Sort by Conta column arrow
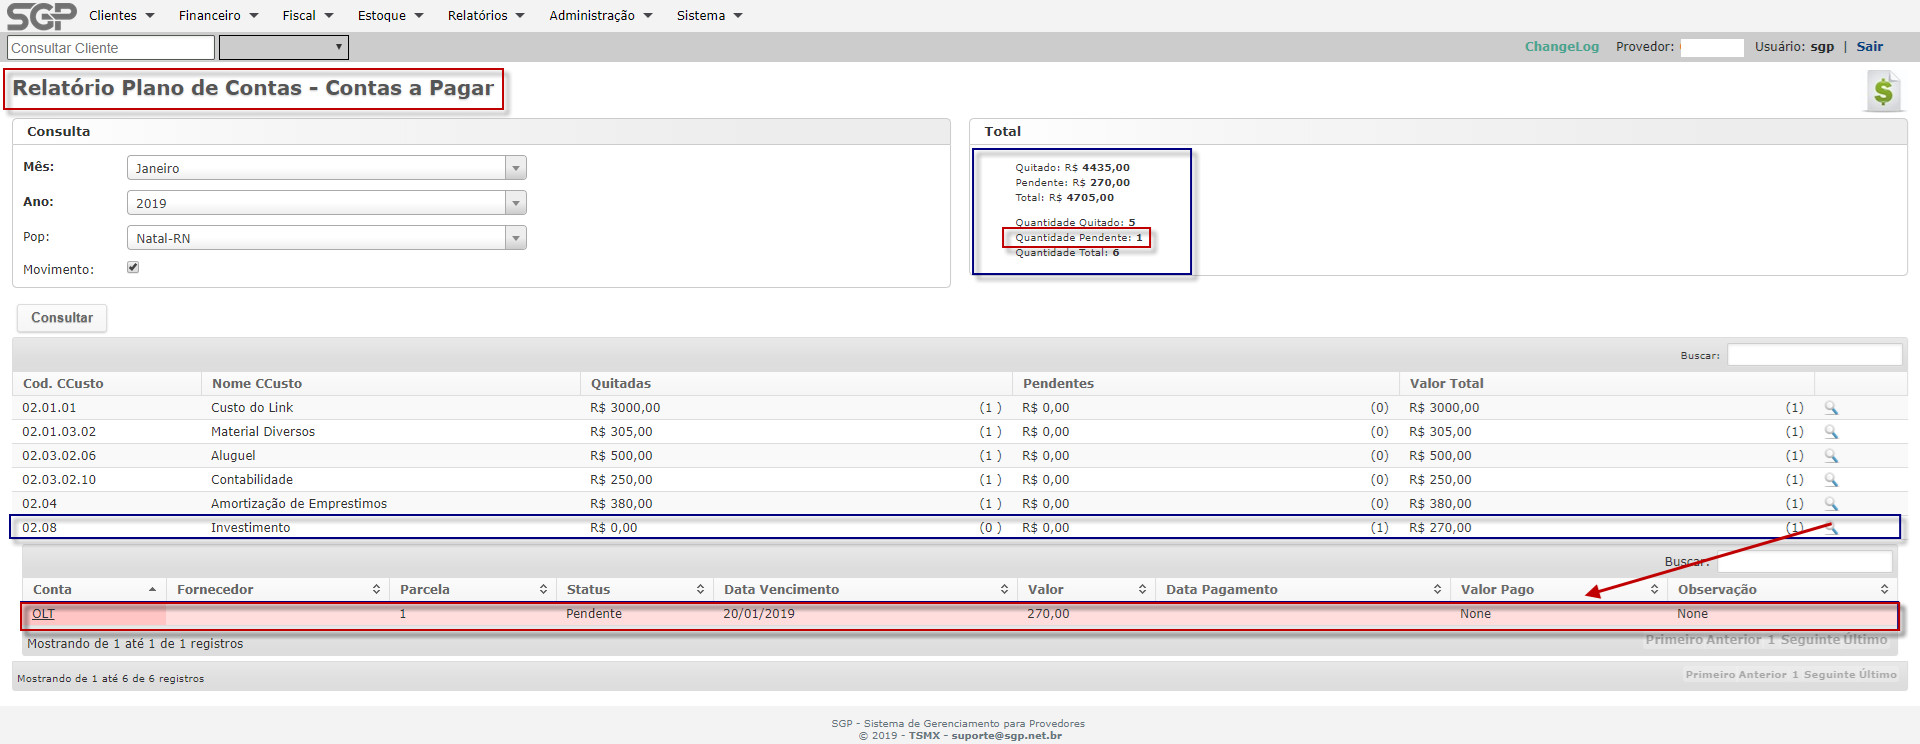 tap(152, 590)
